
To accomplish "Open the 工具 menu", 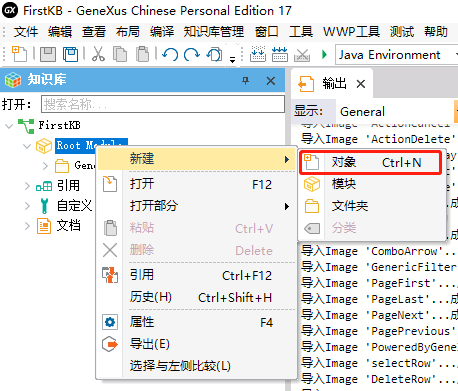I will pos(301,32).
